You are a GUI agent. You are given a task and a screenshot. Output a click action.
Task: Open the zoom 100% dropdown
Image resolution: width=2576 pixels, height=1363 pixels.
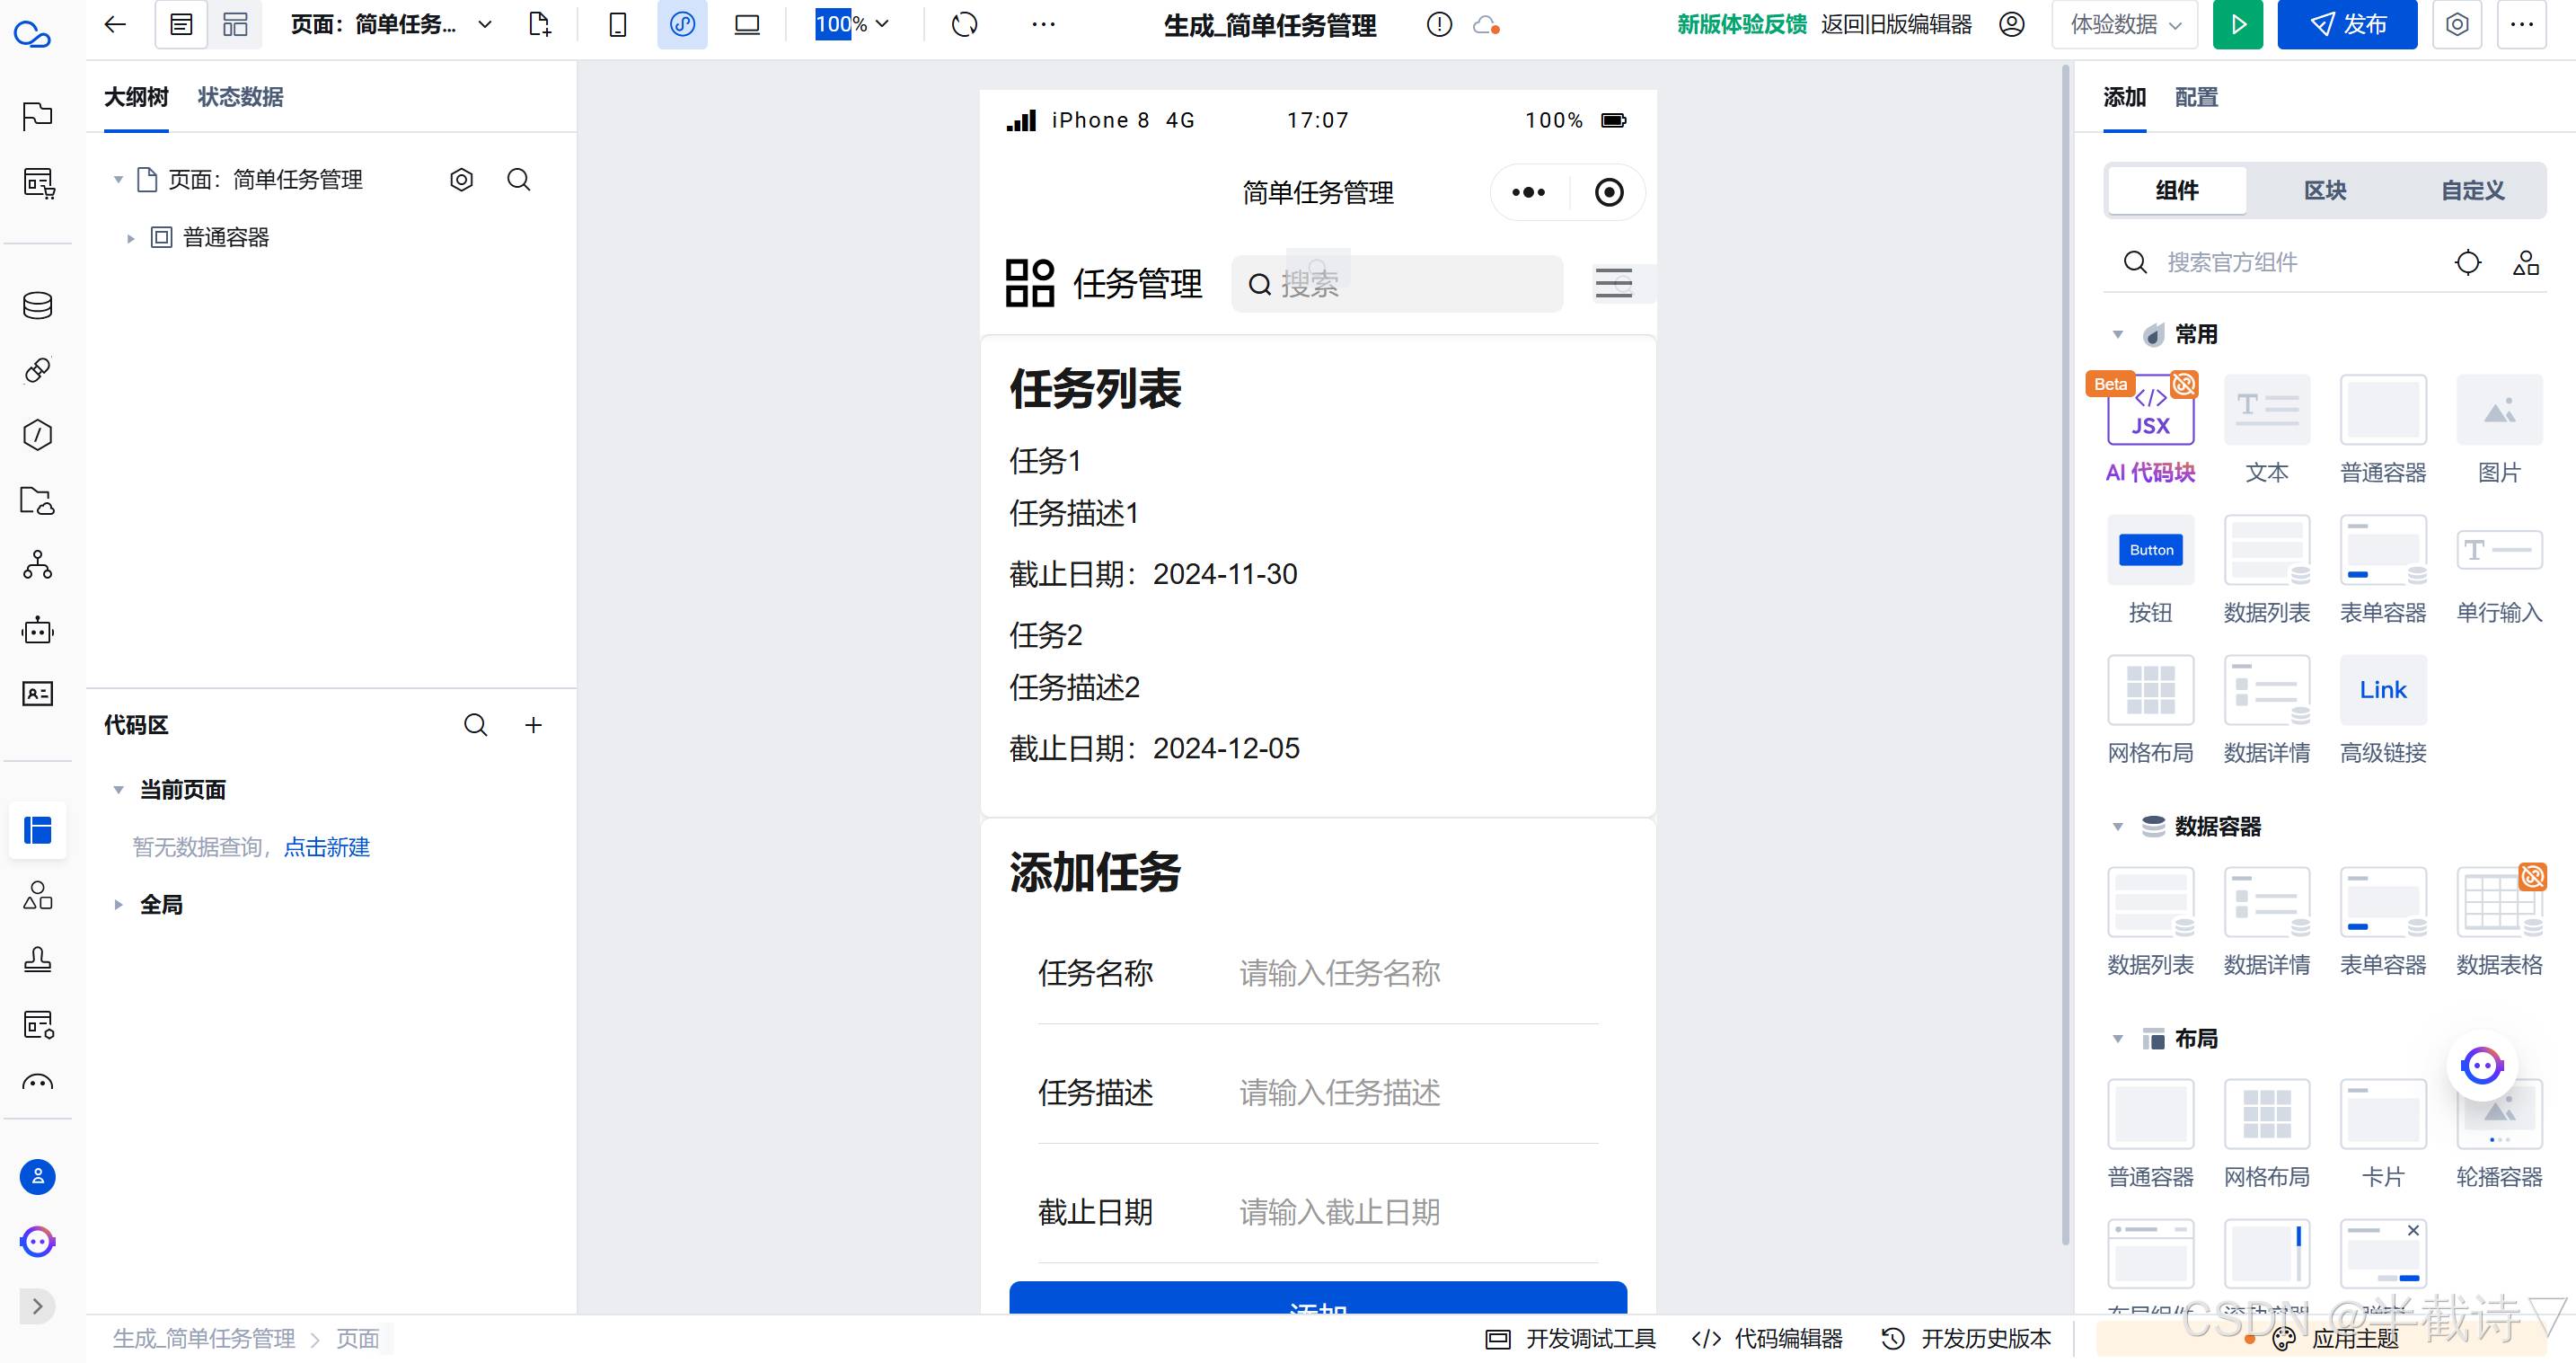coord(852,25)
